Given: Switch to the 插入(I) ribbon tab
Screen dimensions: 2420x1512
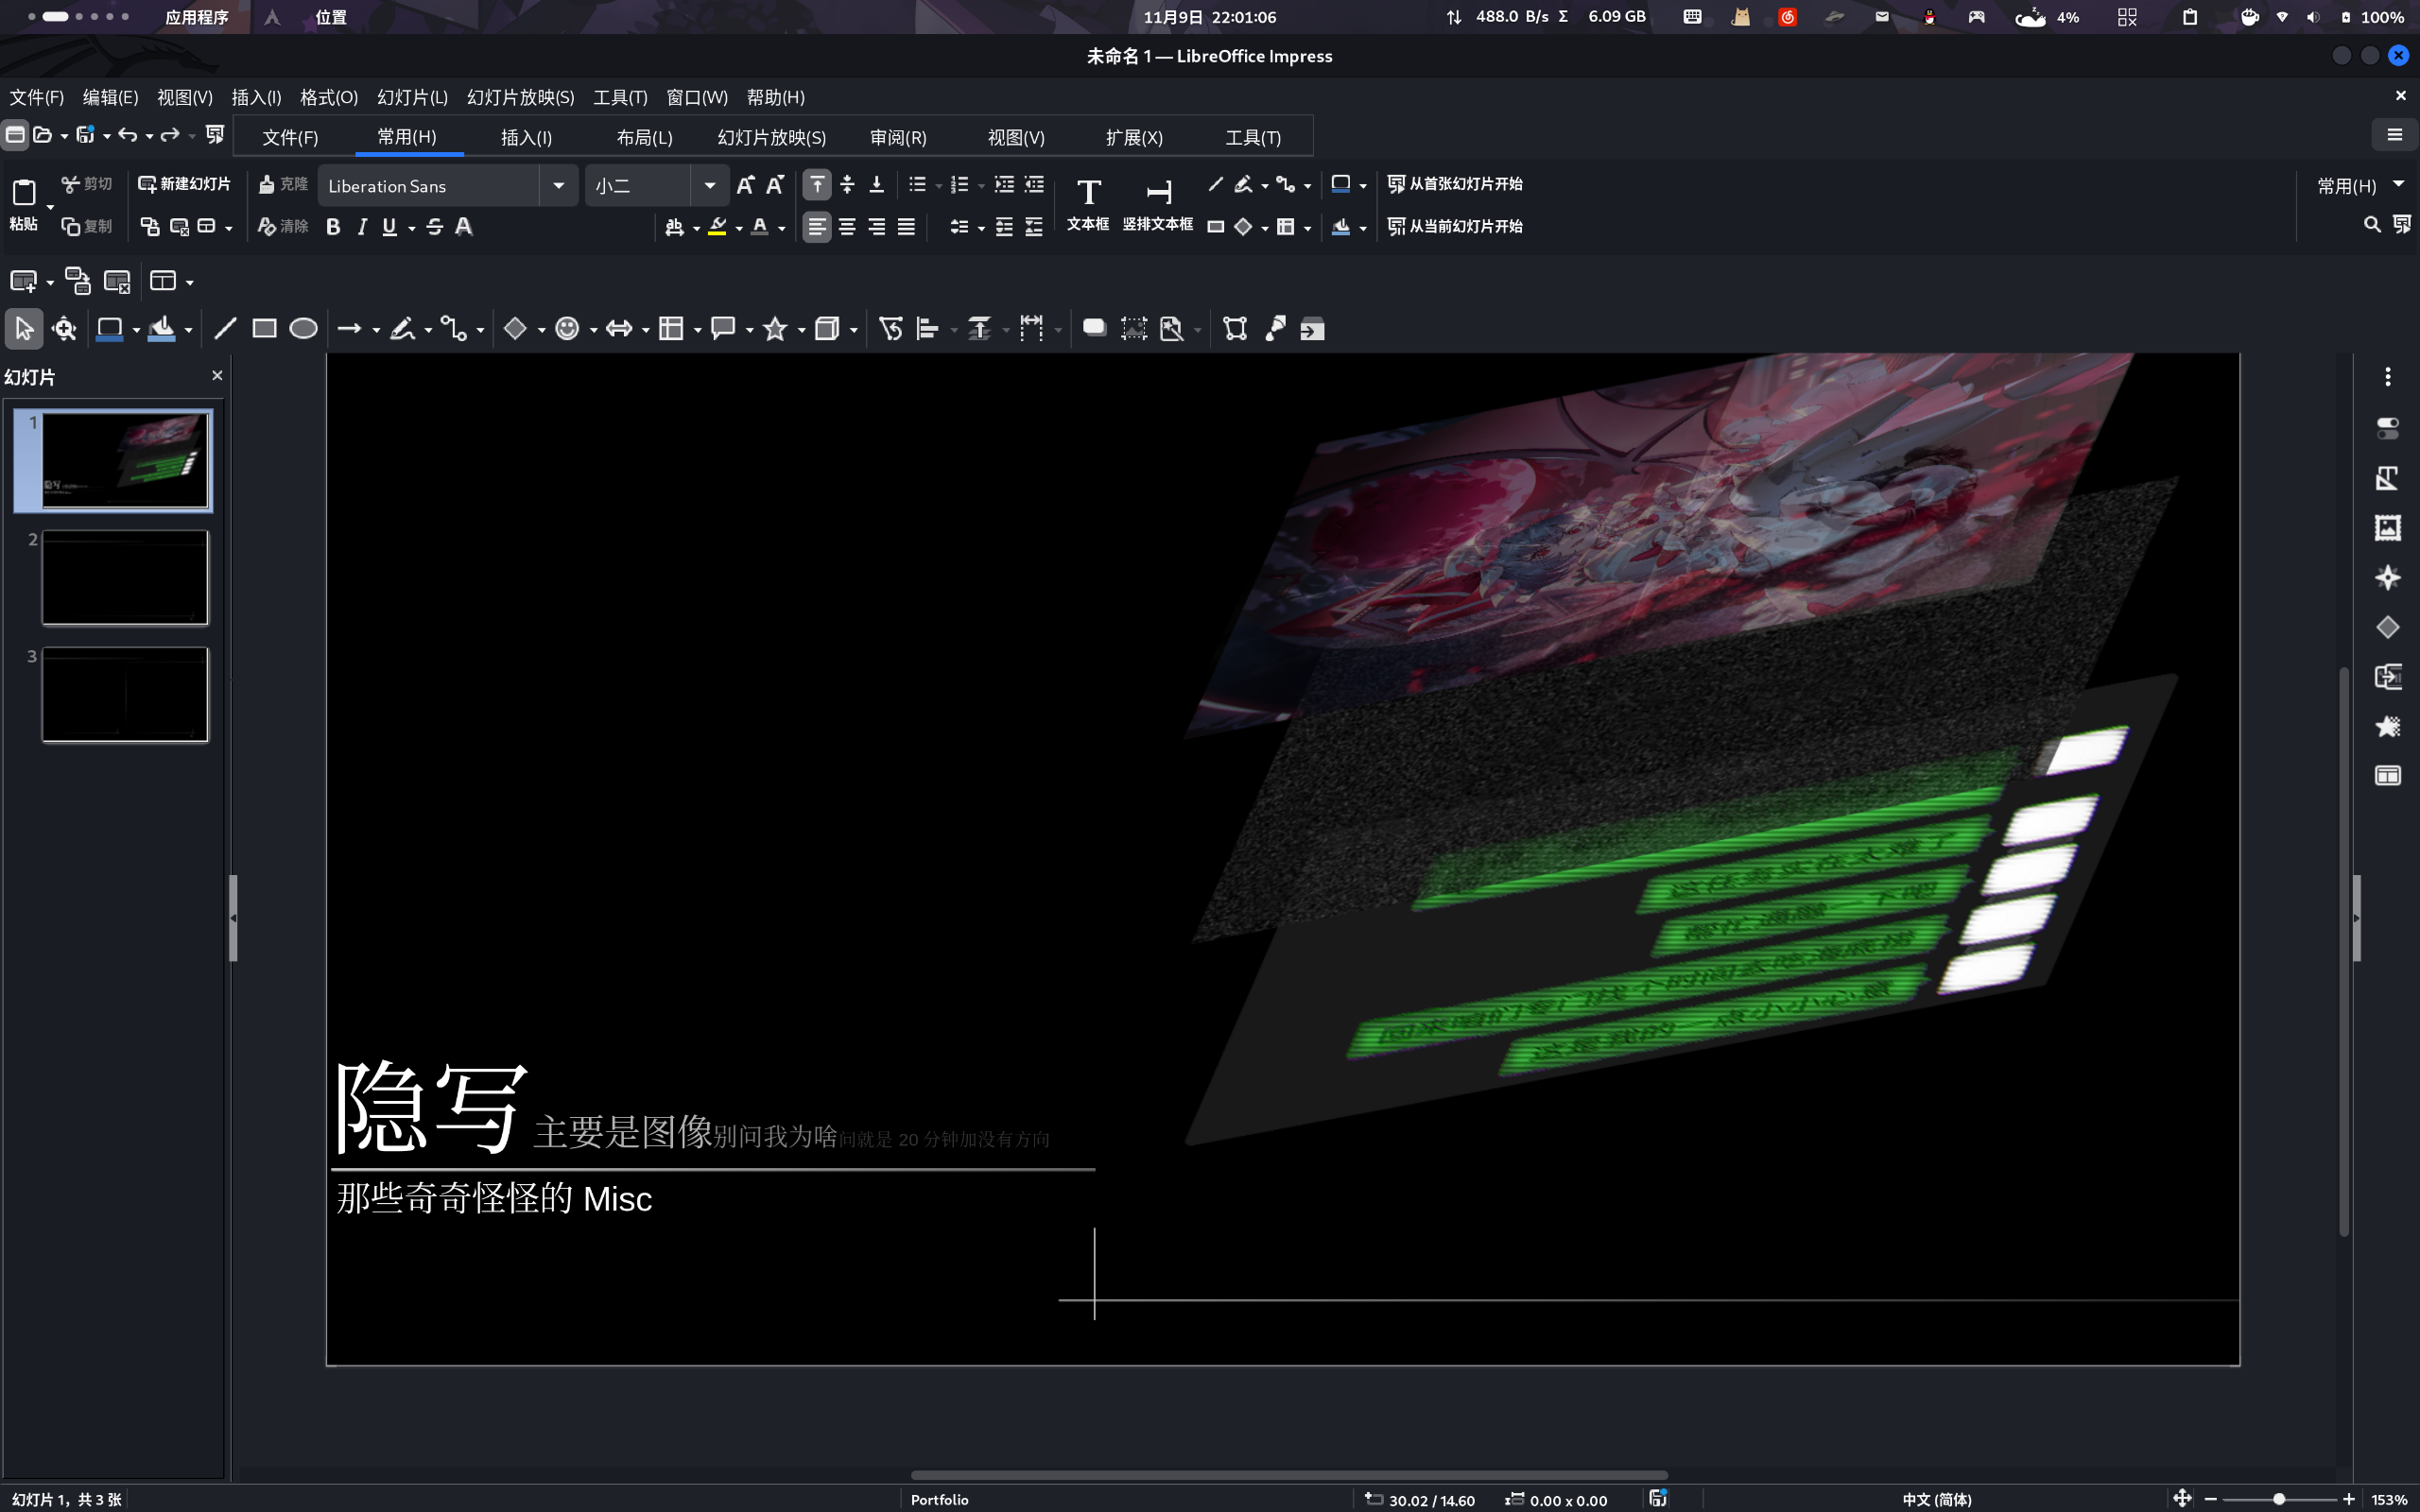Looking at the screenshot, I should coord(526,138).
